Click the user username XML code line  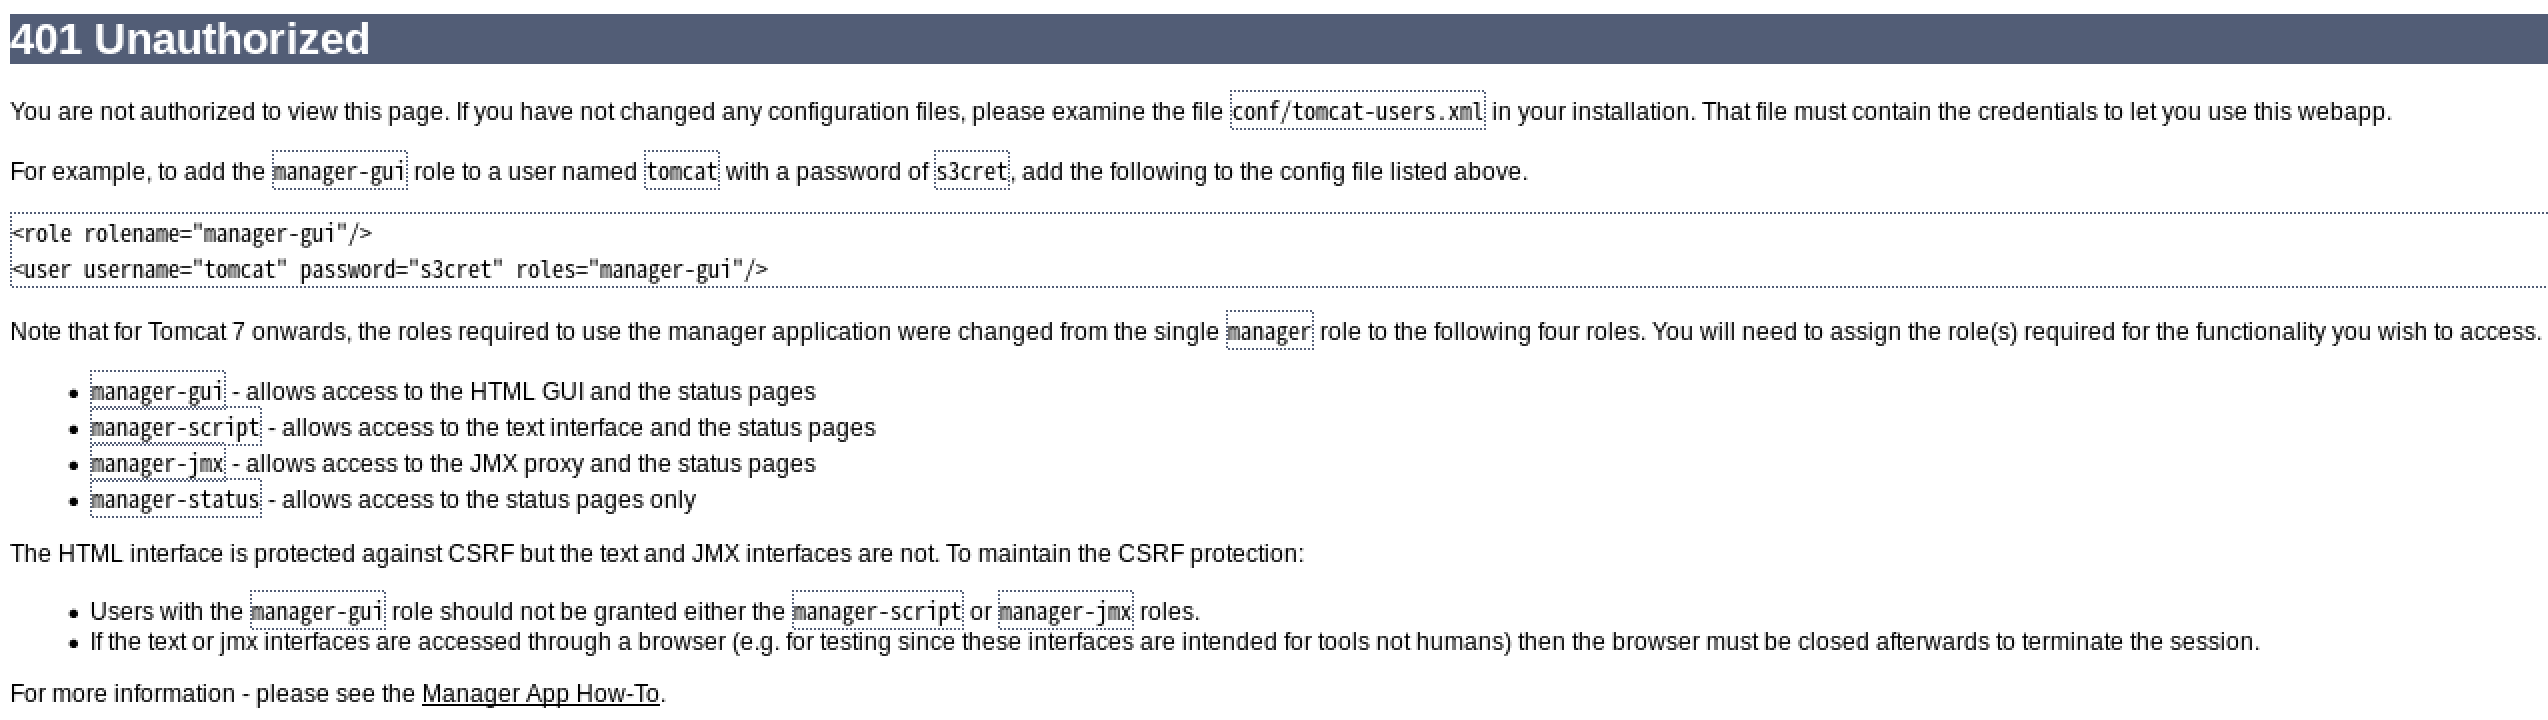click(390, 270)
